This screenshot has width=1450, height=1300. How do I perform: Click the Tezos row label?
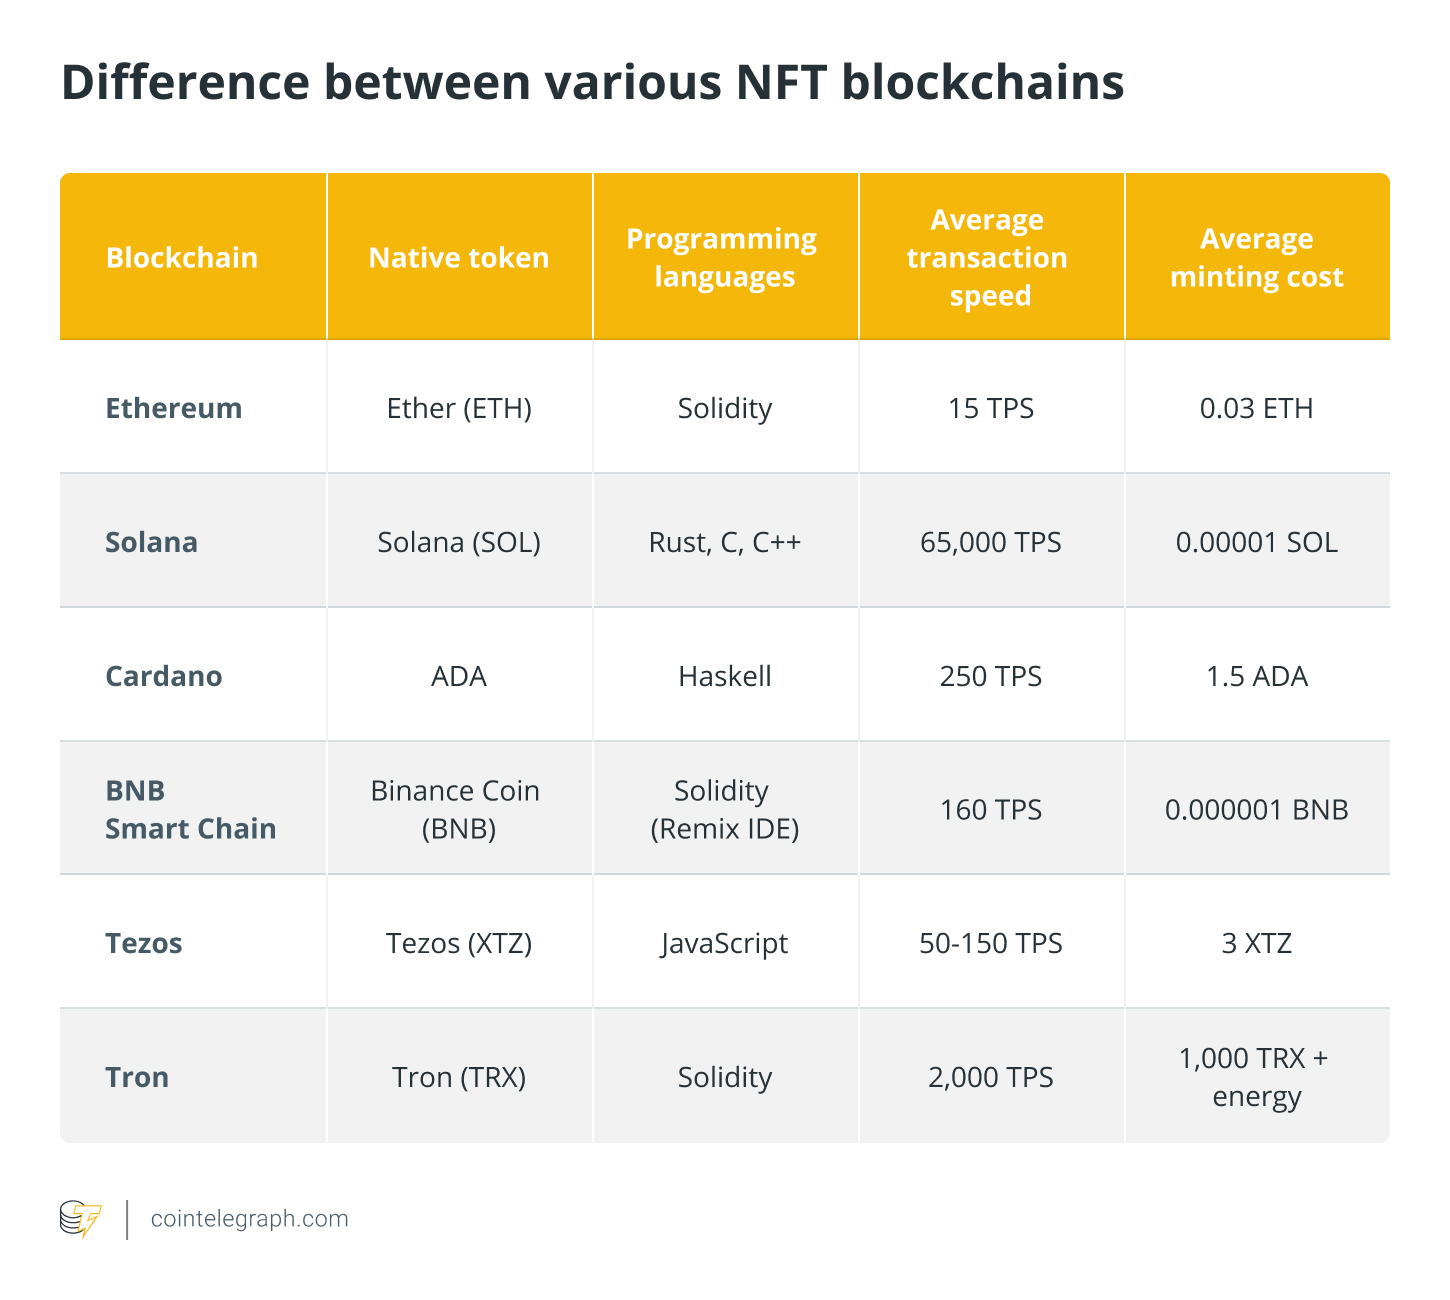coord(144,943)
